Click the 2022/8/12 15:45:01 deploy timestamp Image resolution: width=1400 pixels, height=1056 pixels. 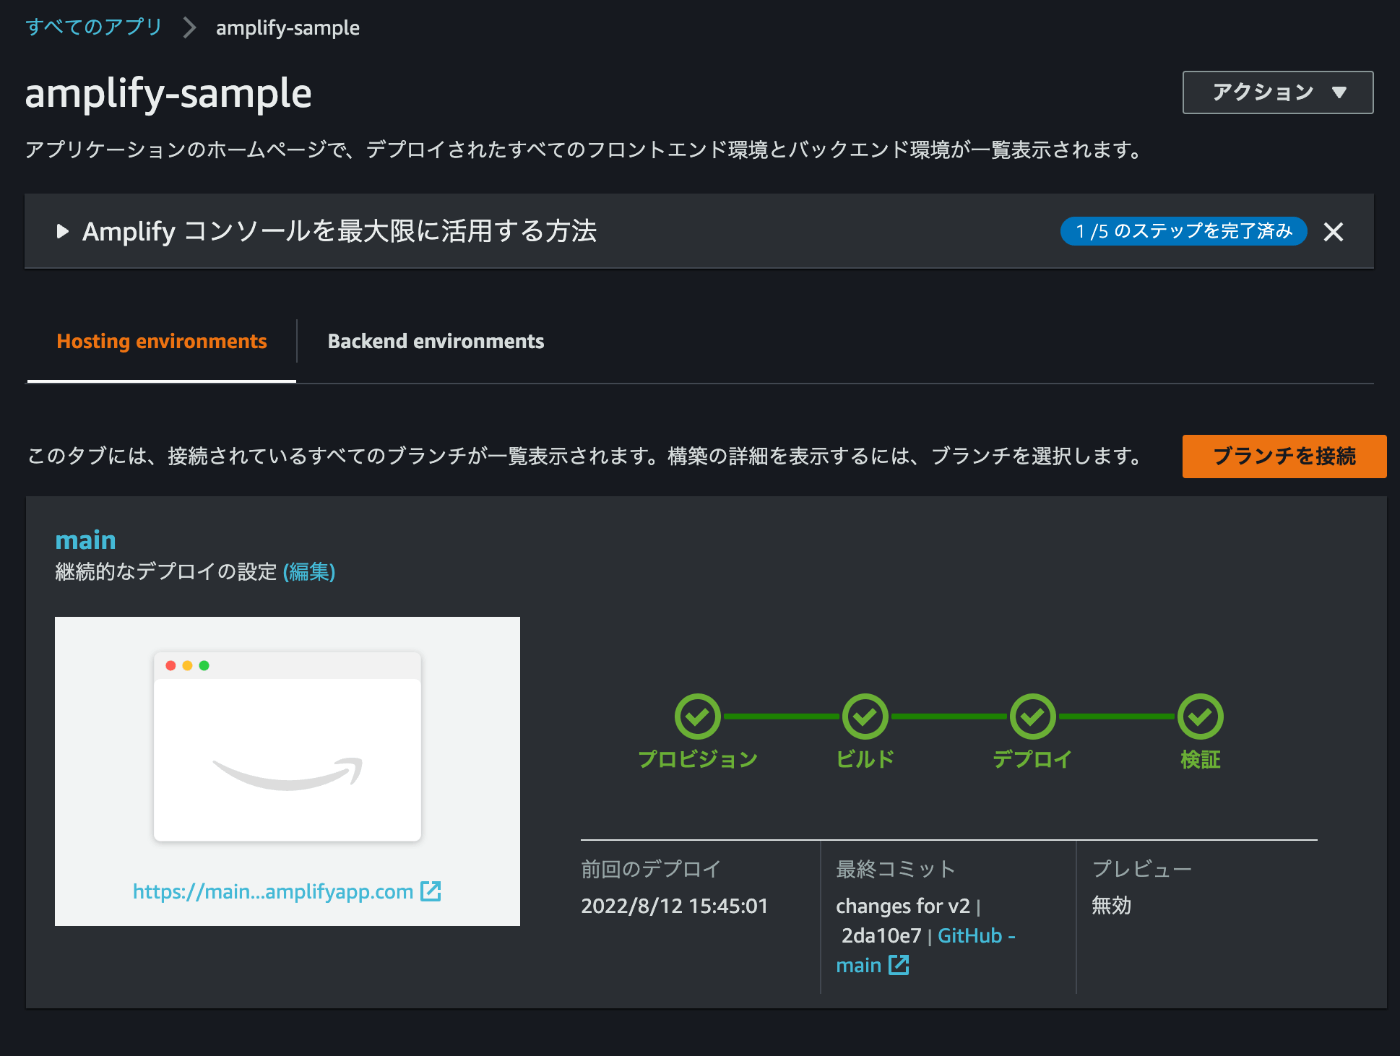[675, 906]
